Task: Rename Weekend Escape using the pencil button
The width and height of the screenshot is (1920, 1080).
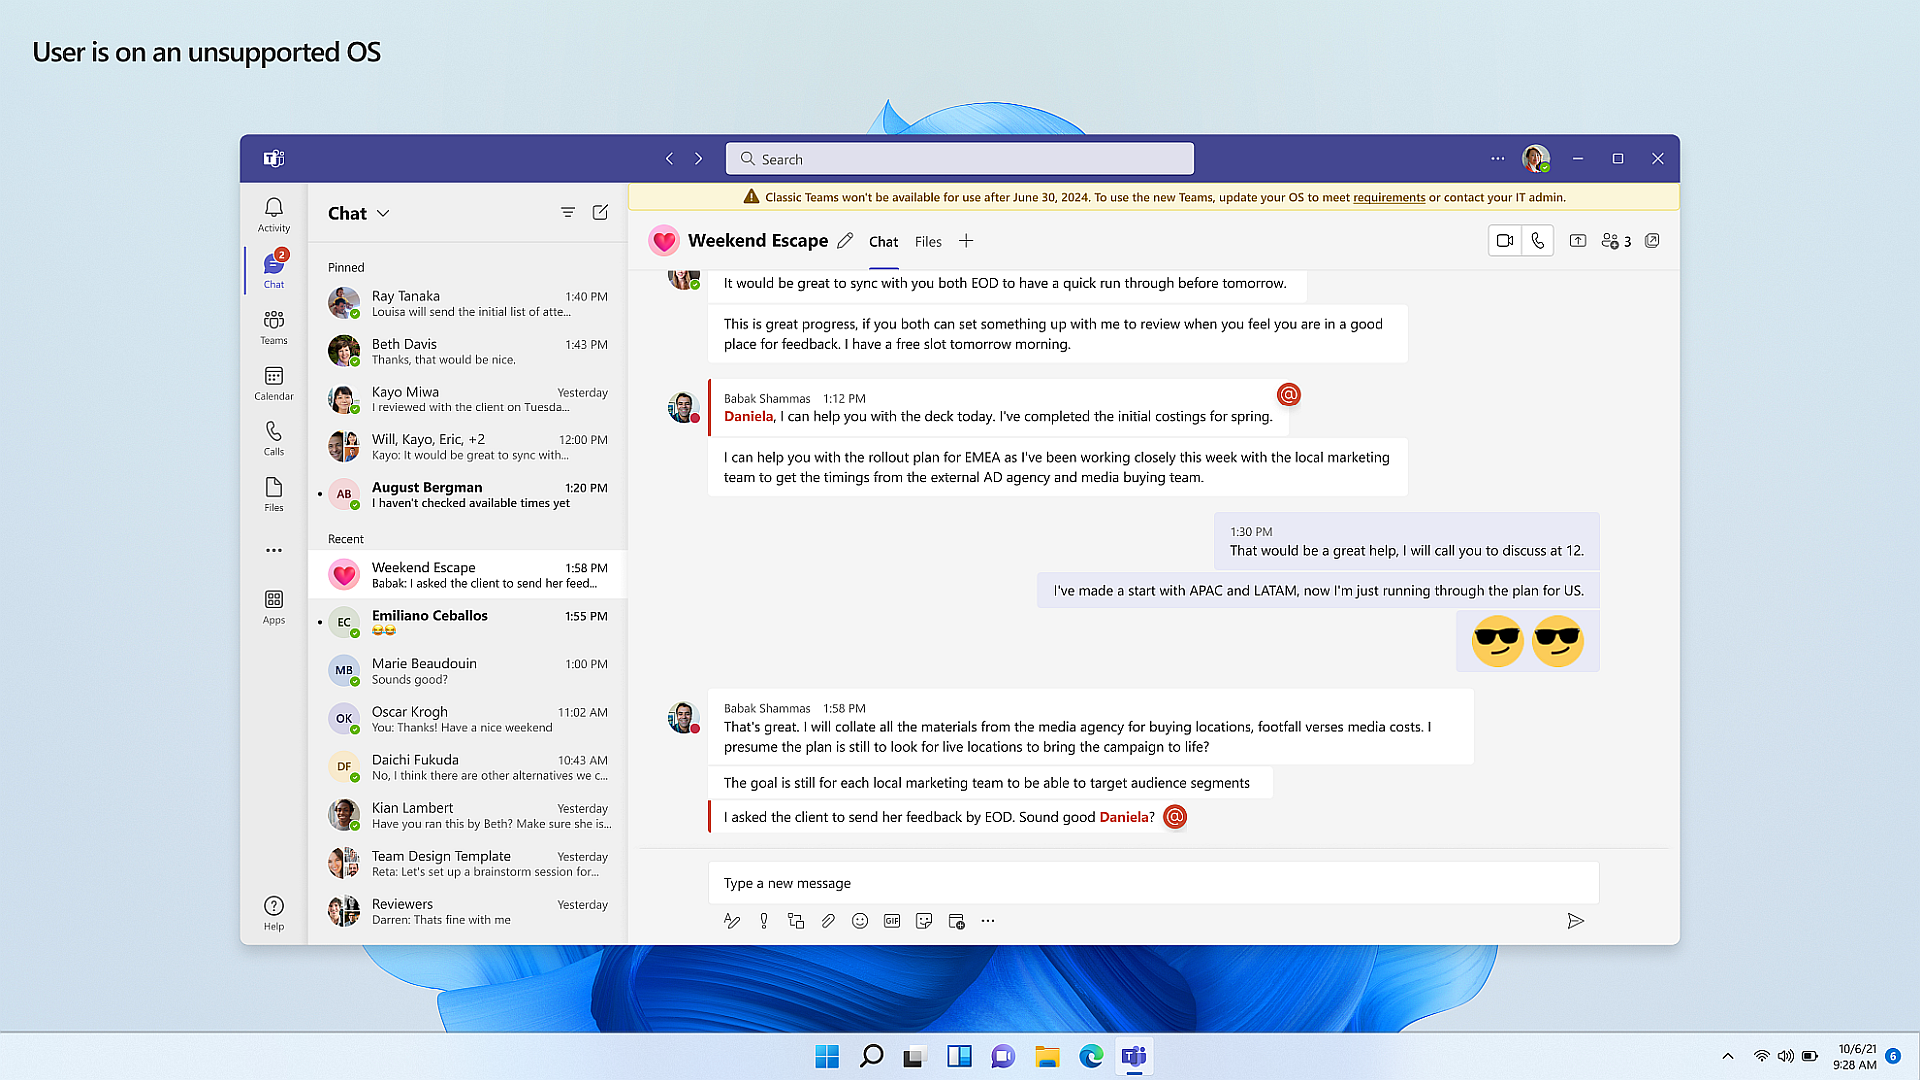Action: (845, 241)
